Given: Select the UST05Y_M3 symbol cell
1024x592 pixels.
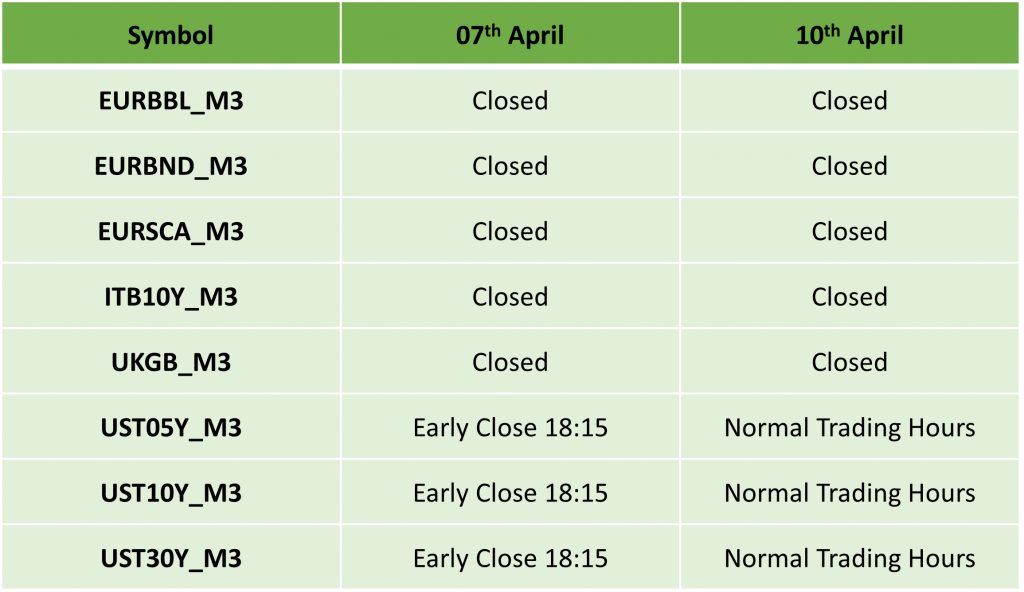Looking at the screenshot, I should 170,427.
